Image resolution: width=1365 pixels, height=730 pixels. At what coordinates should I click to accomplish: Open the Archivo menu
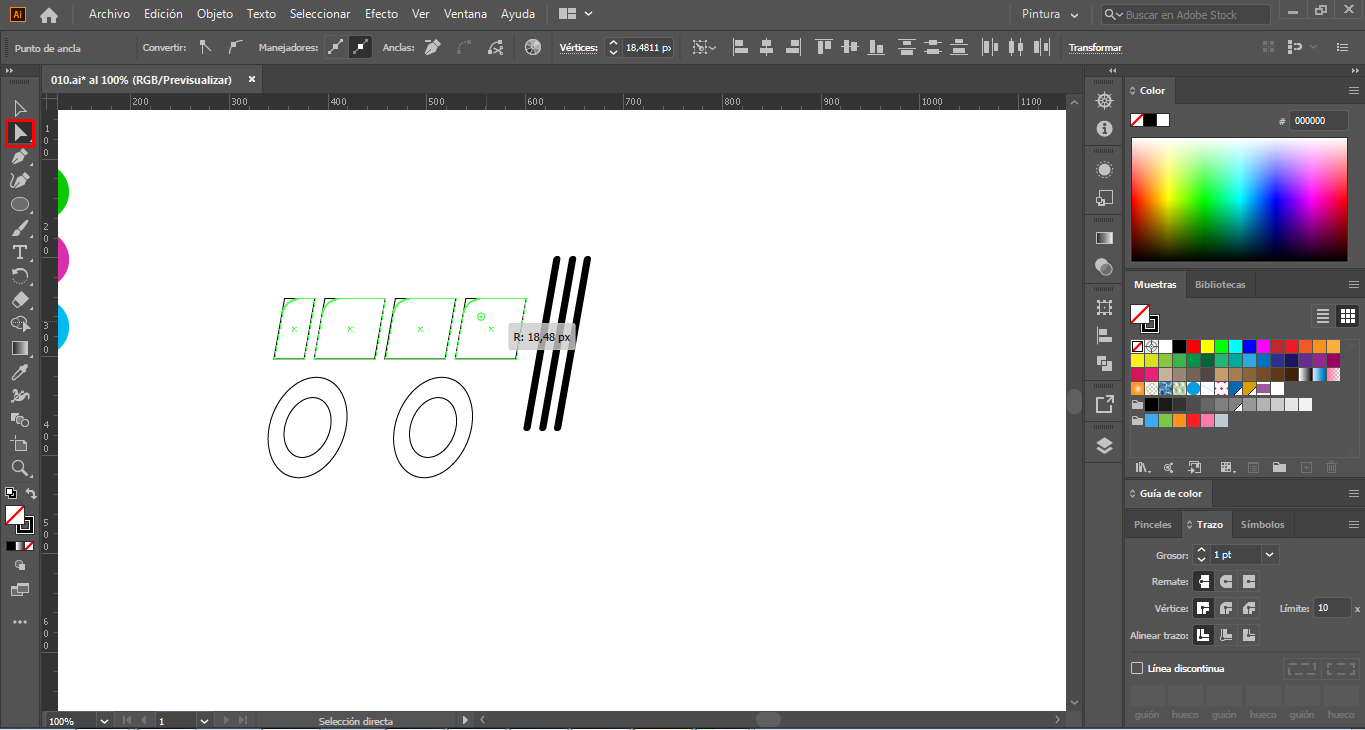(x=109, y=14)
